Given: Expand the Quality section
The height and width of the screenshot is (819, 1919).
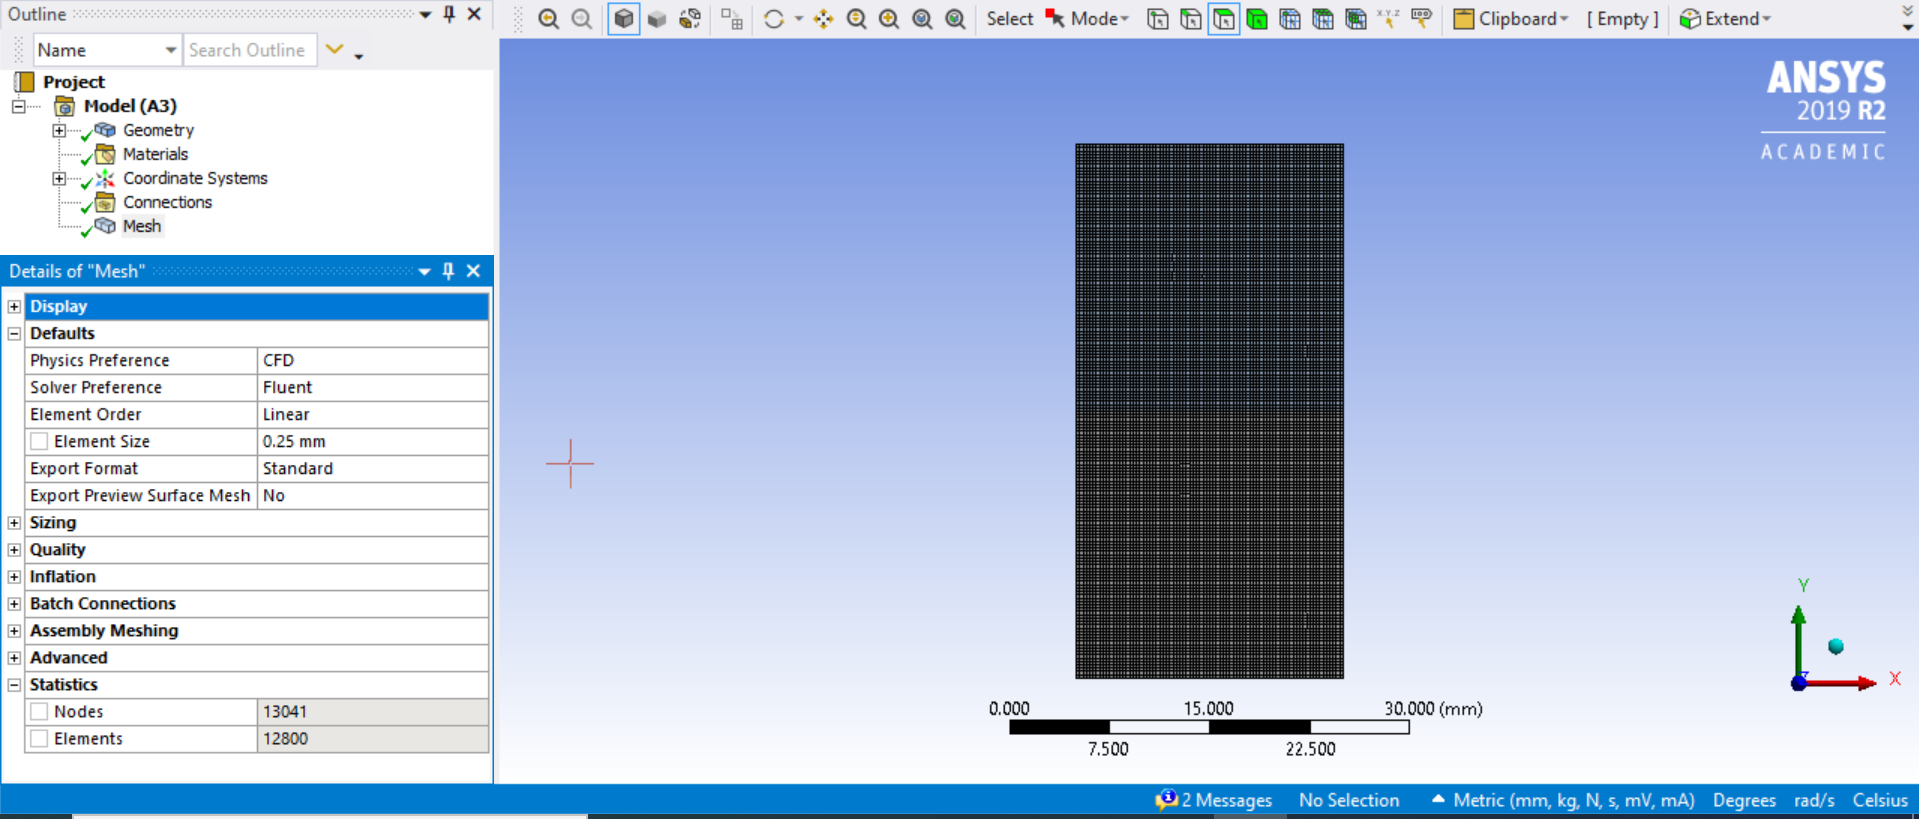Looking at the screenshot, I should coord(14,549).
